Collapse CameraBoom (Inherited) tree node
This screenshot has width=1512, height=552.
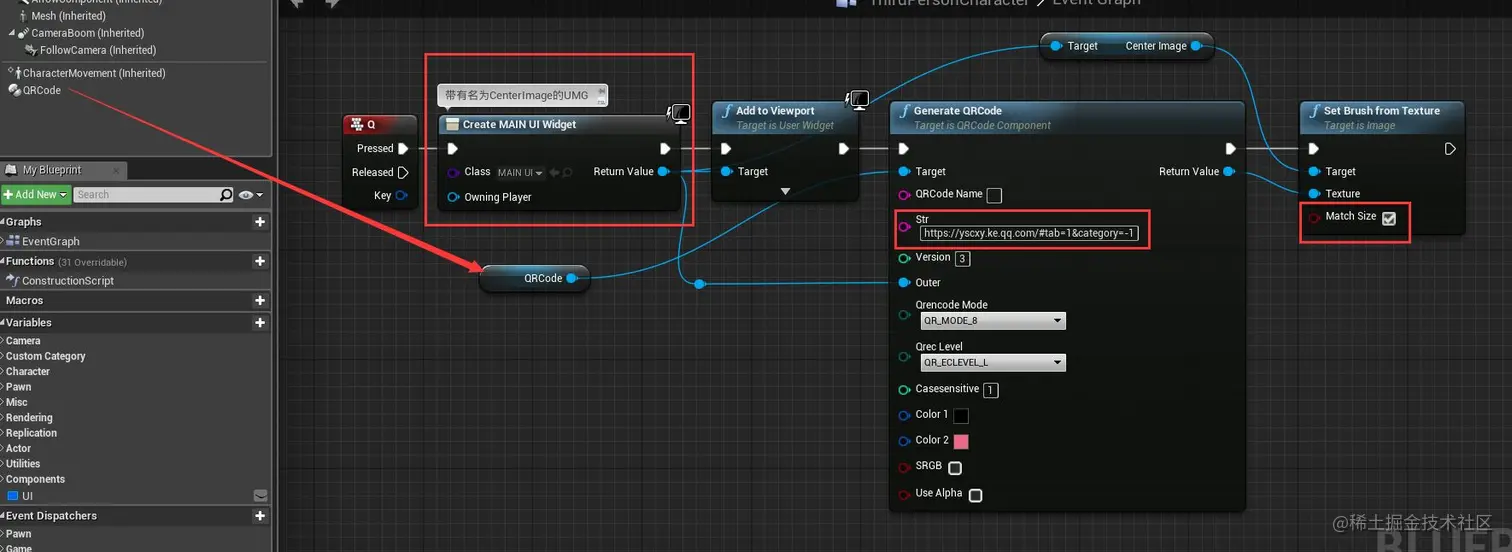coord(11,33)
